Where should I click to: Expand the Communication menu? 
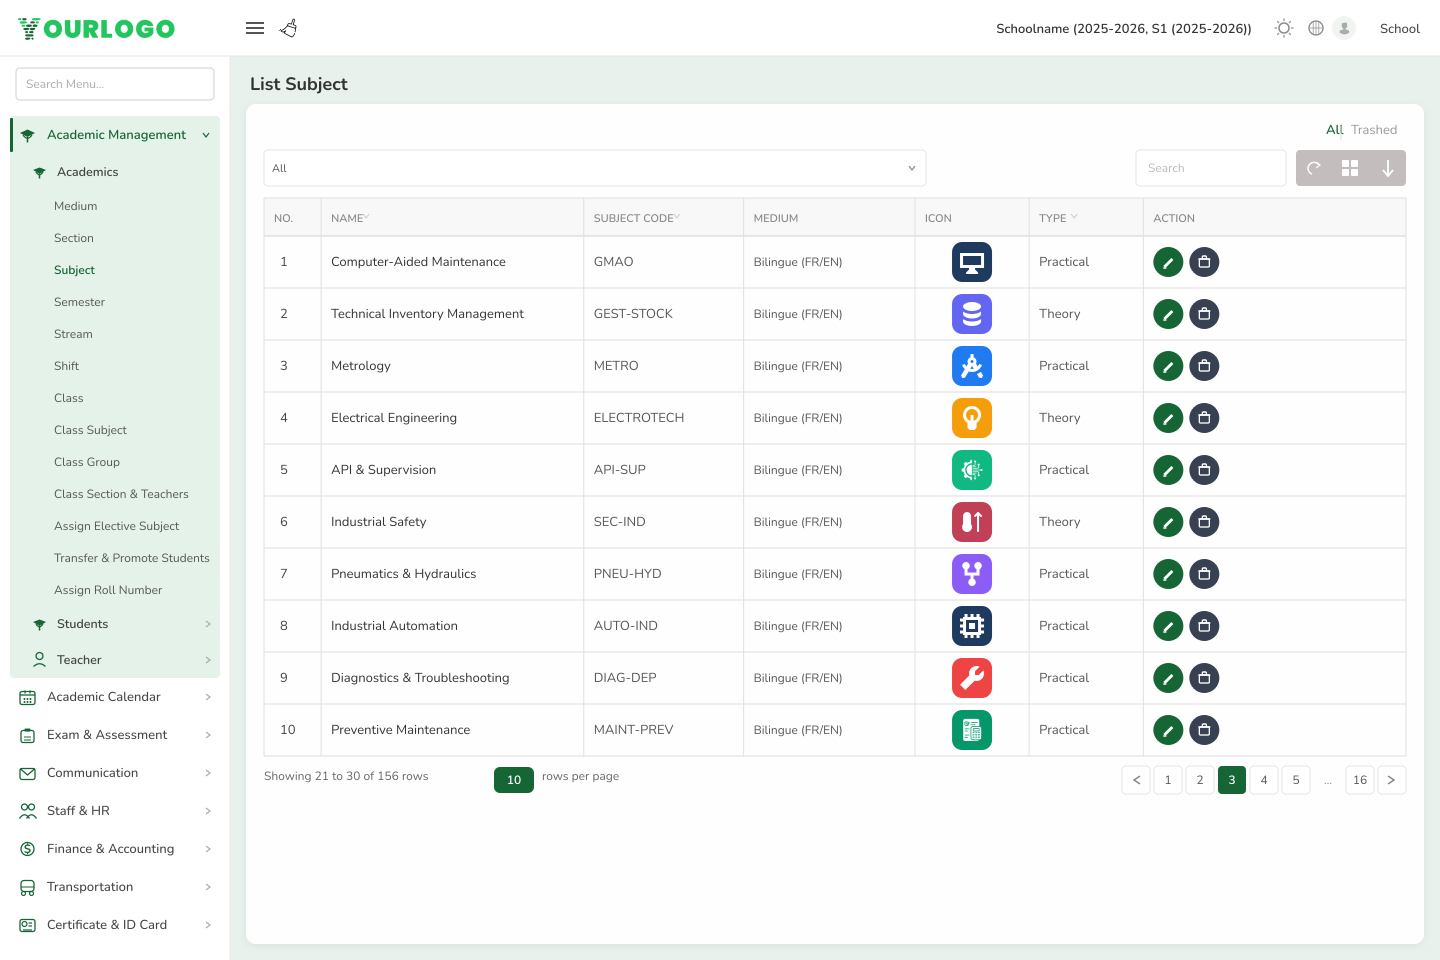pyautogui.click(x=115, y=773)
